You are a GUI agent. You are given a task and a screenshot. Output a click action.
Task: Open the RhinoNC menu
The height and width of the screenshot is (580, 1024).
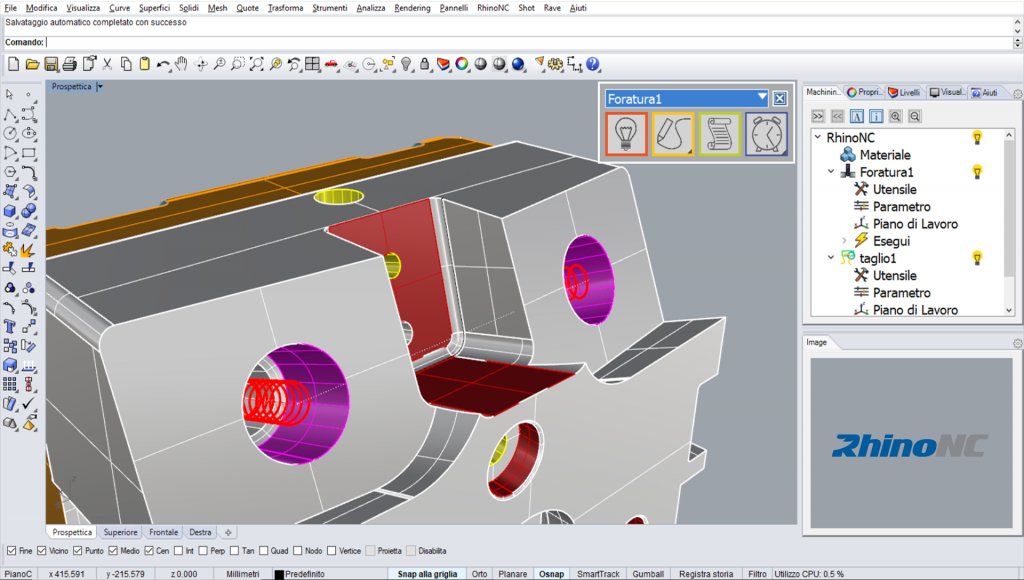(x=493, y=8)
